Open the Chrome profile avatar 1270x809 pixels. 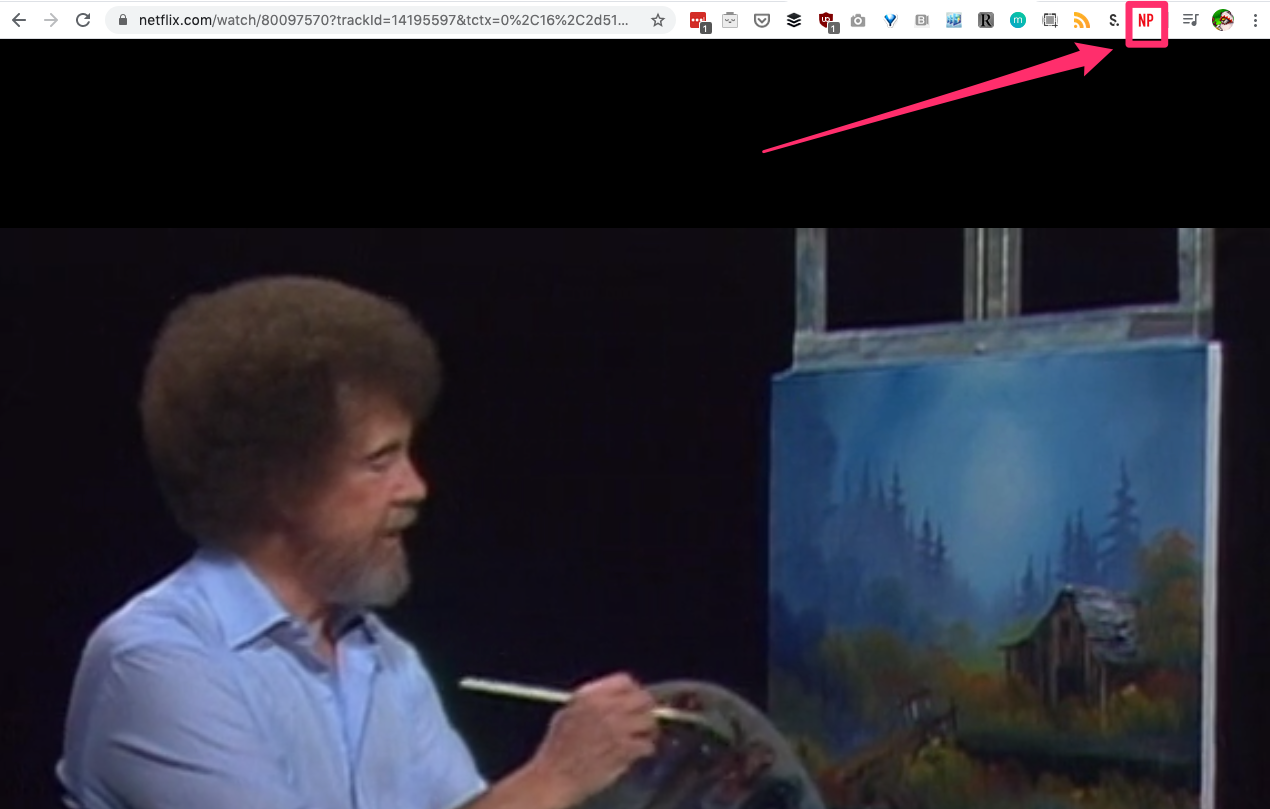1222,20
